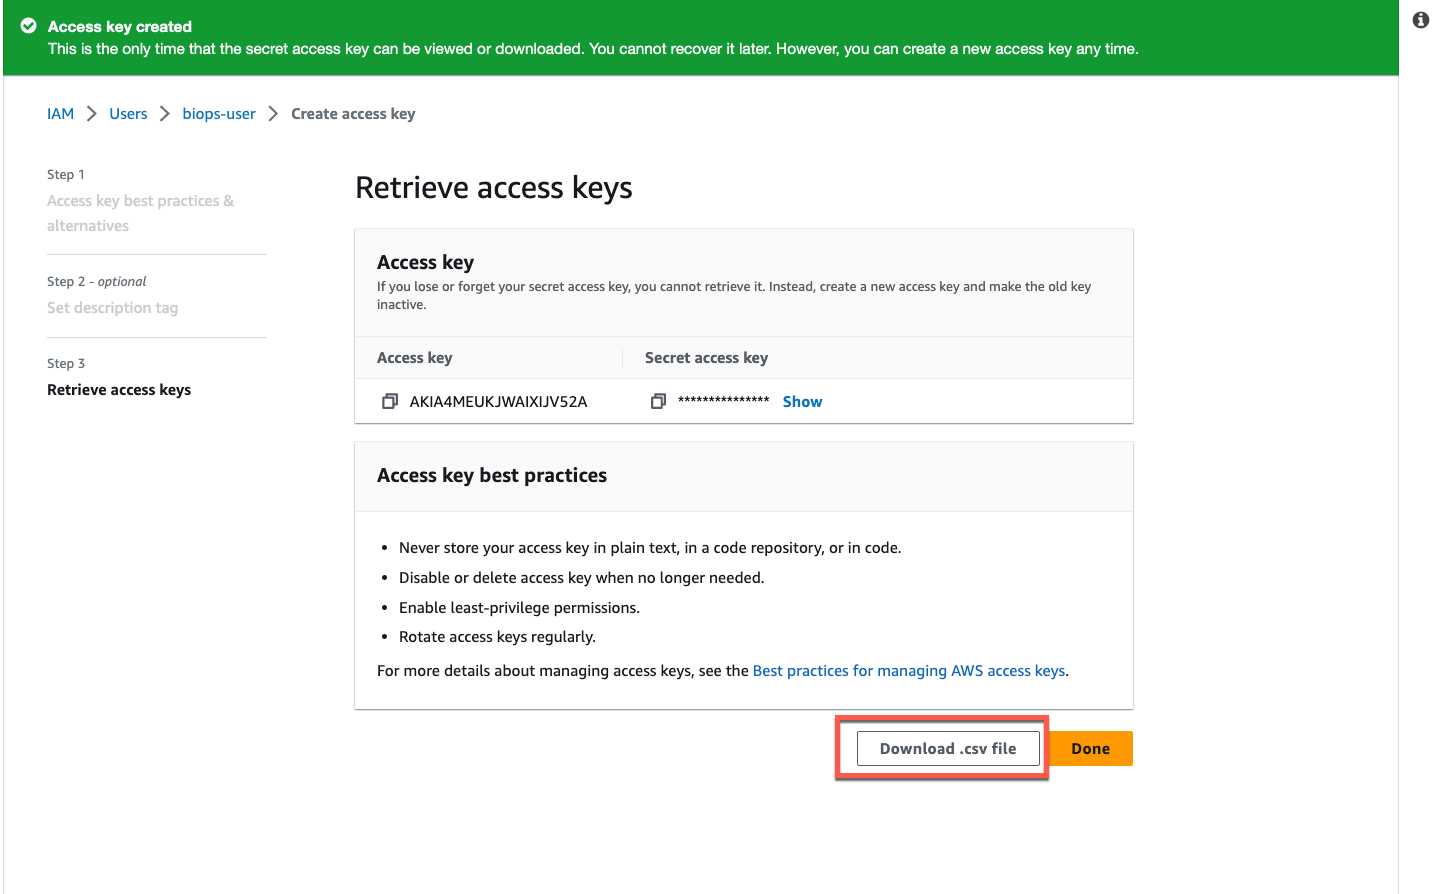Screen dimensions: 1437x894
Task: Copy the access key ID using the copy icon
Action: point(390,401)
